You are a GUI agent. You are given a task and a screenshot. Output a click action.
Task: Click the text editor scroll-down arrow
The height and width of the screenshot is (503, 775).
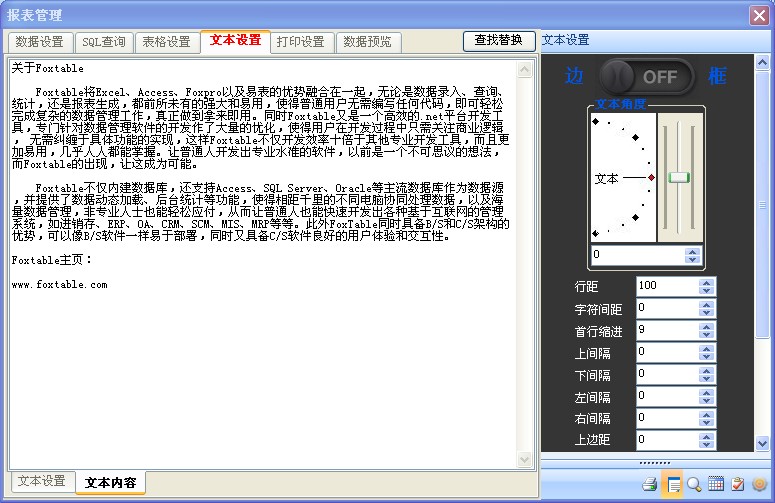[x=525, y=459]
